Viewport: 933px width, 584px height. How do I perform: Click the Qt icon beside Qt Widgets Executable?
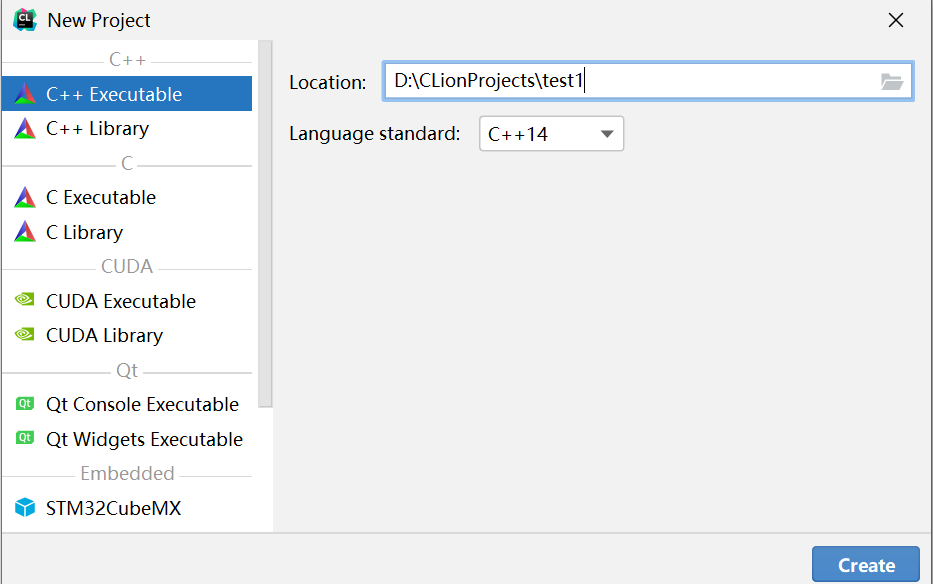click(25, 438)
